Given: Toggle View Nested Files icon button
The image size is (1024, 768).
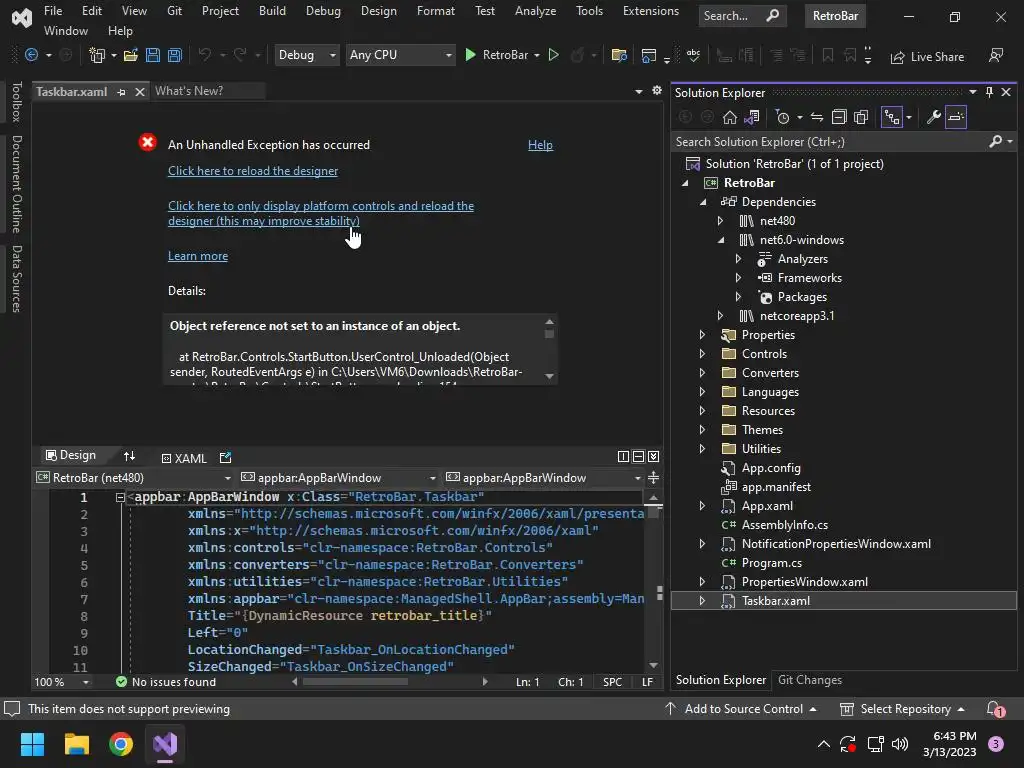Looking at the screenshot, I should (892, 118).
